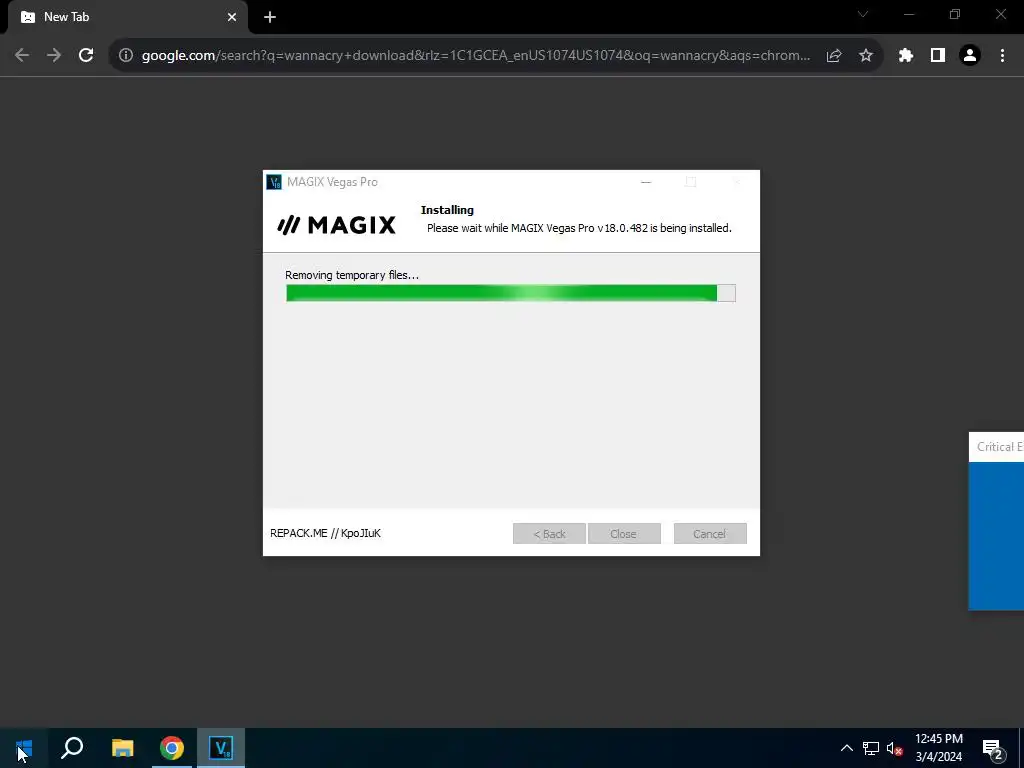Bookmark this tab with star icon
1024x768 pixels.
866,56
